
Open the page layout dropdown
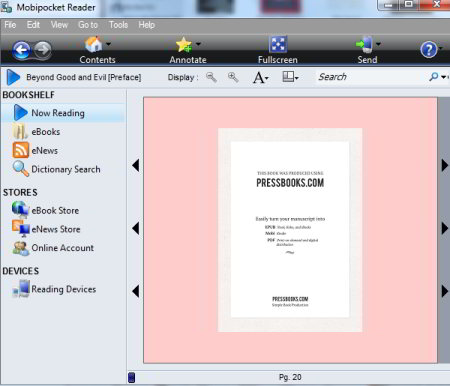click(290, 77)
